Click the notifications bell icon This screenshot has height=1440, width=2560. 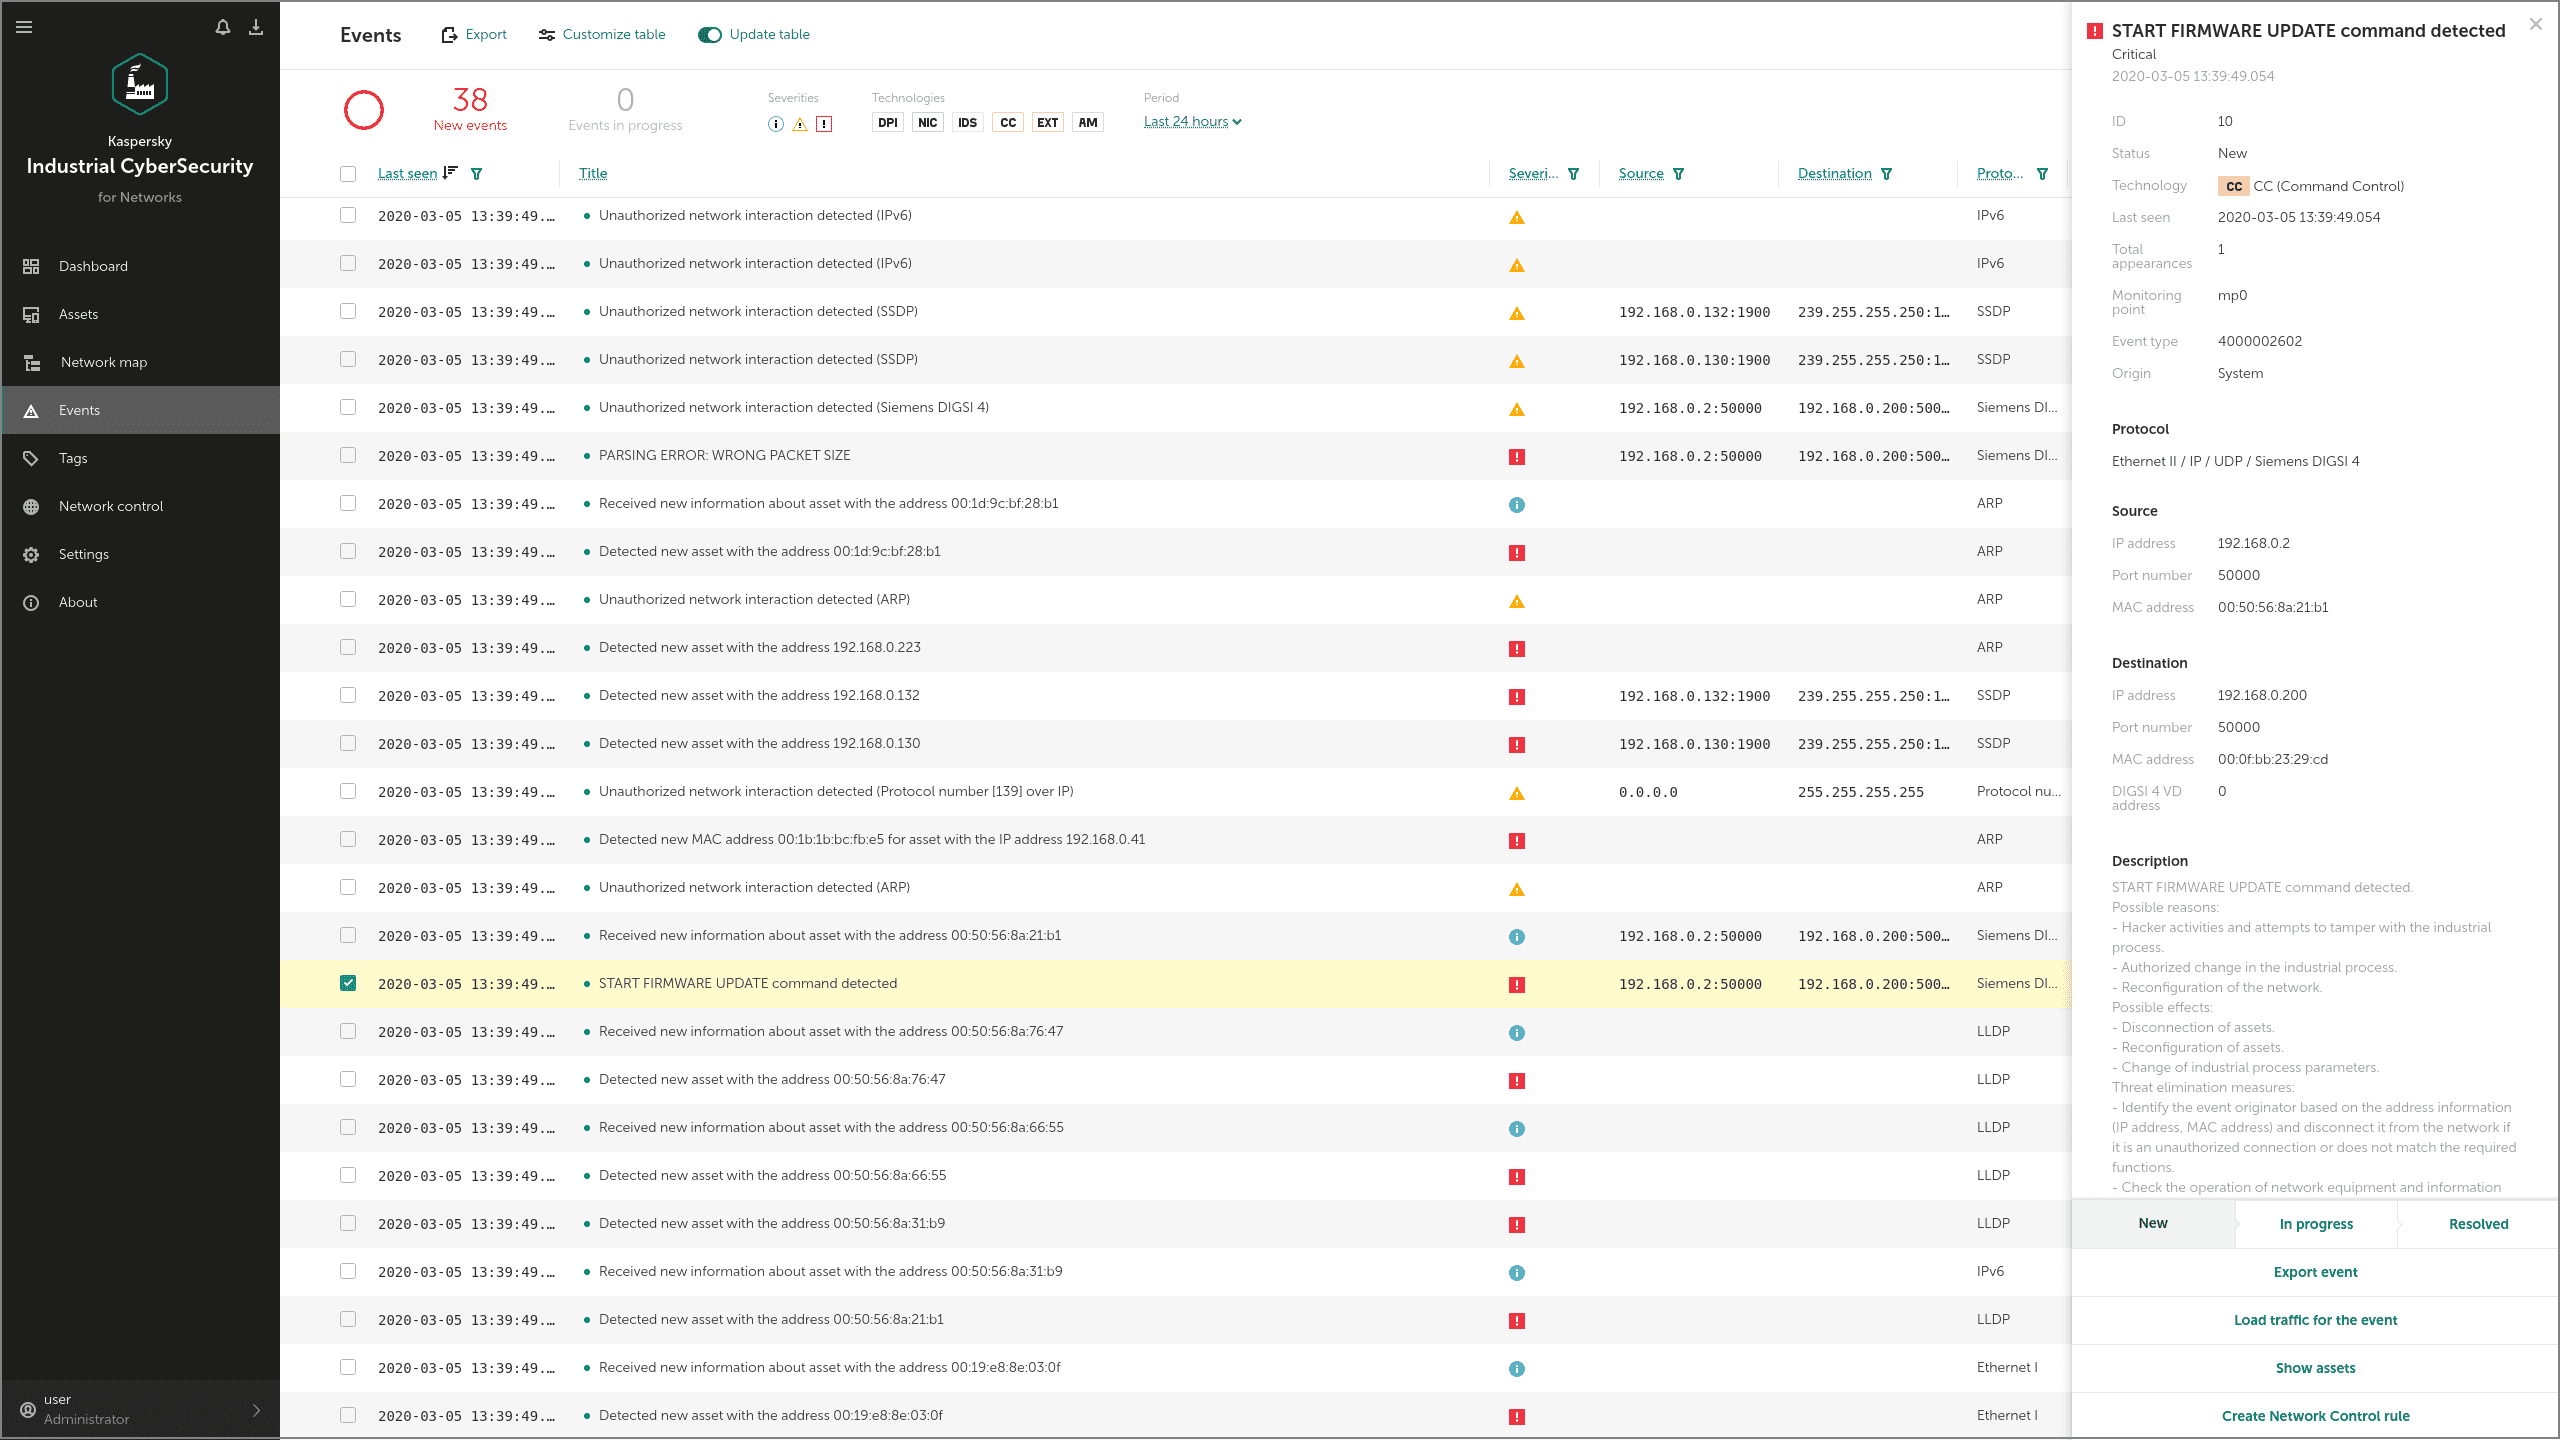click(222, 28)
